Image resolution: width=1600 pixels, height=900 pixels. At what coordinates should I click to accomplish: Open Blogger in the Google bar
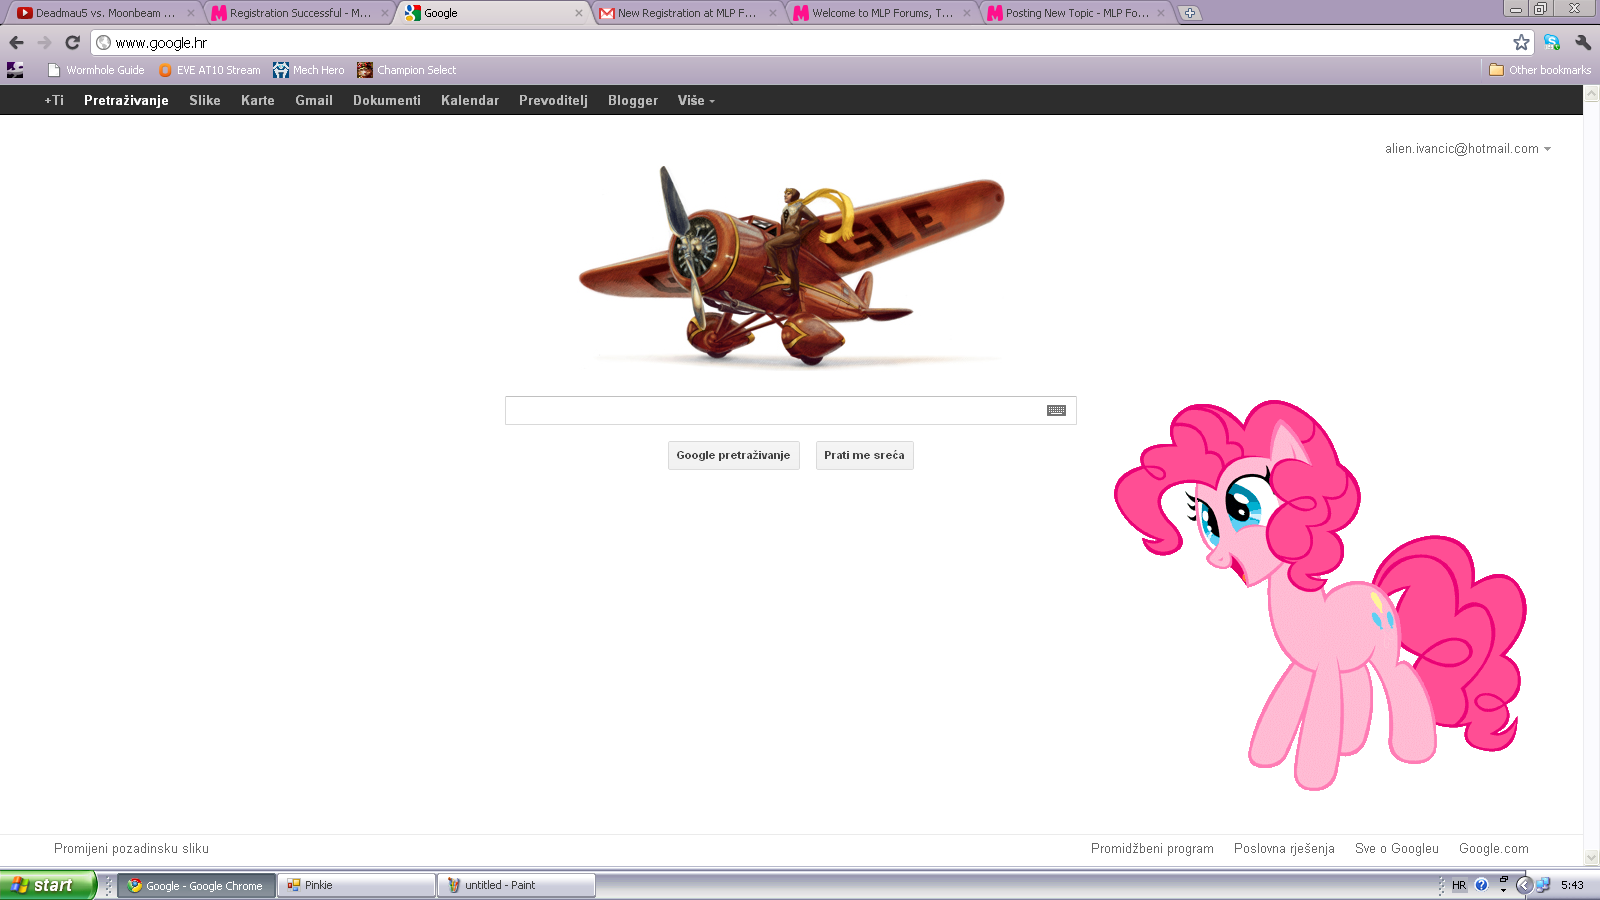click(633, 100)
